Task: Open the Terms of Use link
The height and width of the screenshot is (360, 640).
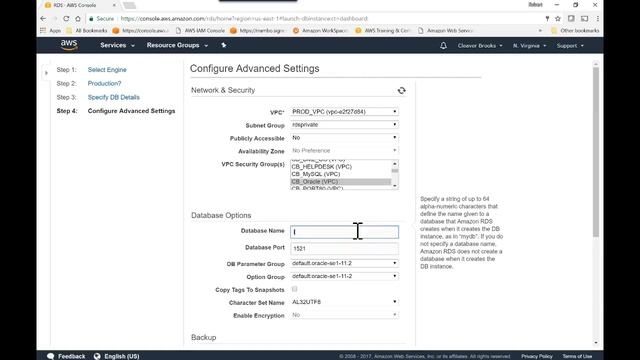Action: (577, 356)
